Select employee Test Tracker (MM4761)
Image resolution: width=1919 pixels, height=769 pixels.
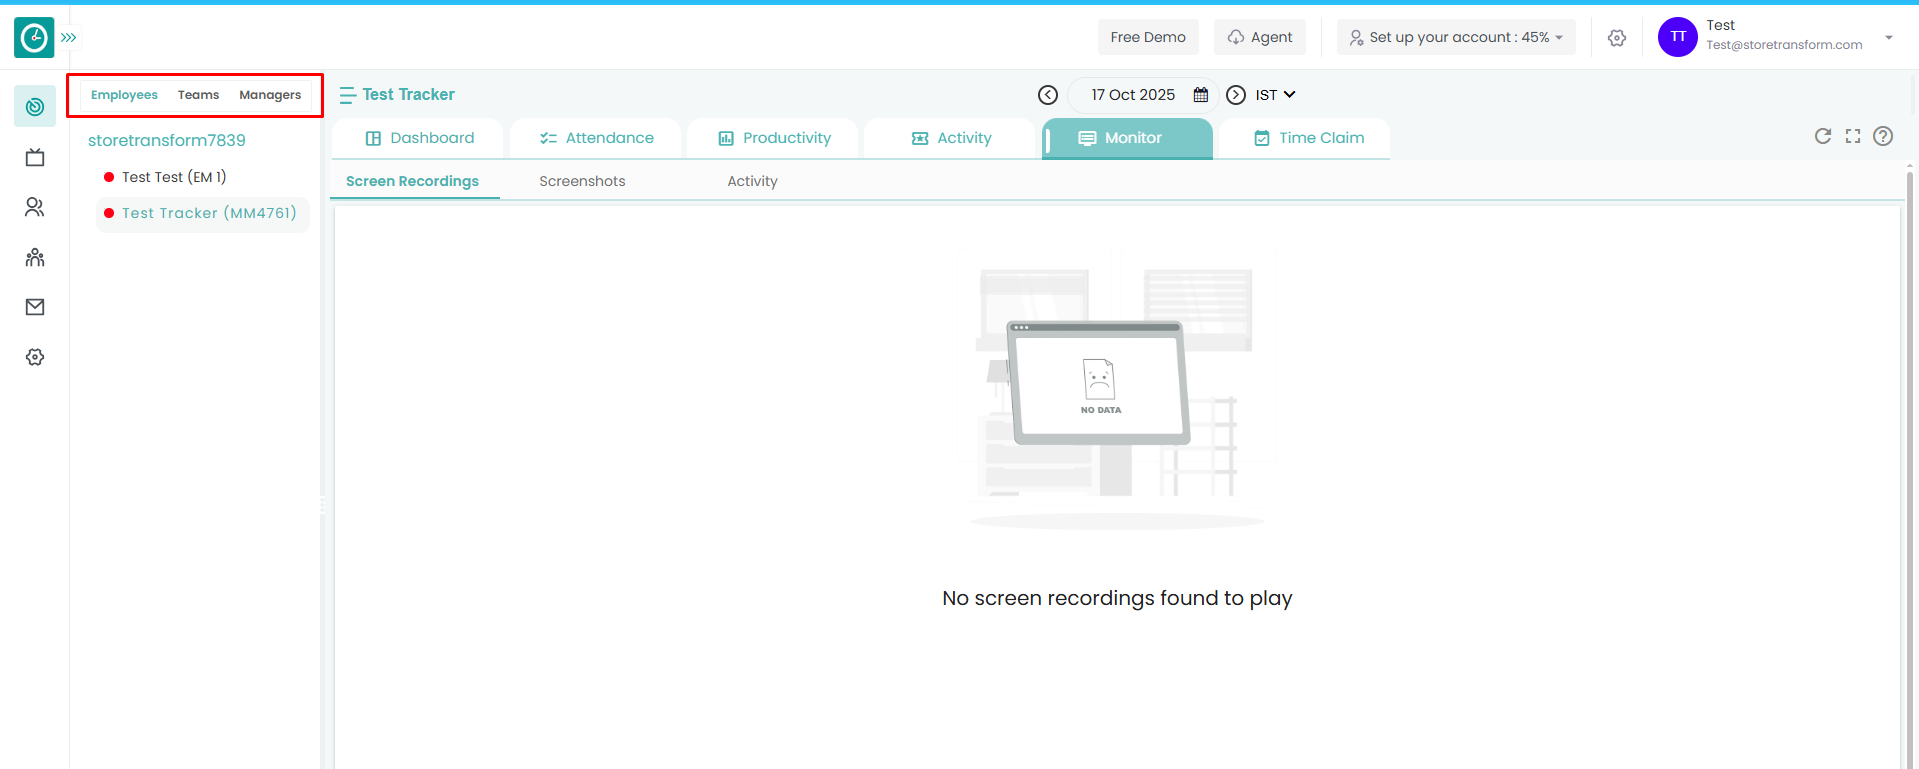[203, 214]
